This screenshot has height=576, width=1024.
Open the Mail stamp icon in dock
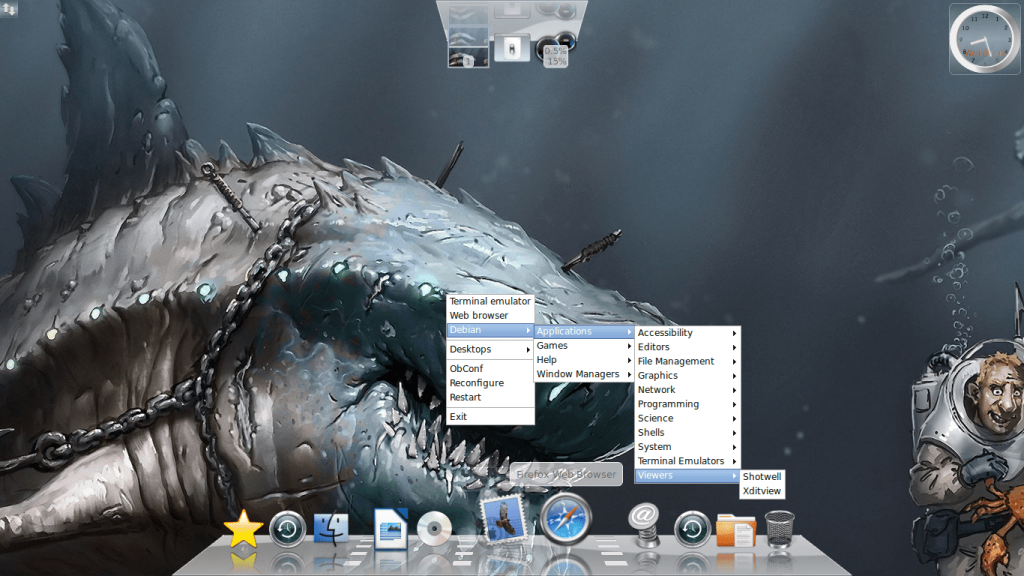coord(502,519)
